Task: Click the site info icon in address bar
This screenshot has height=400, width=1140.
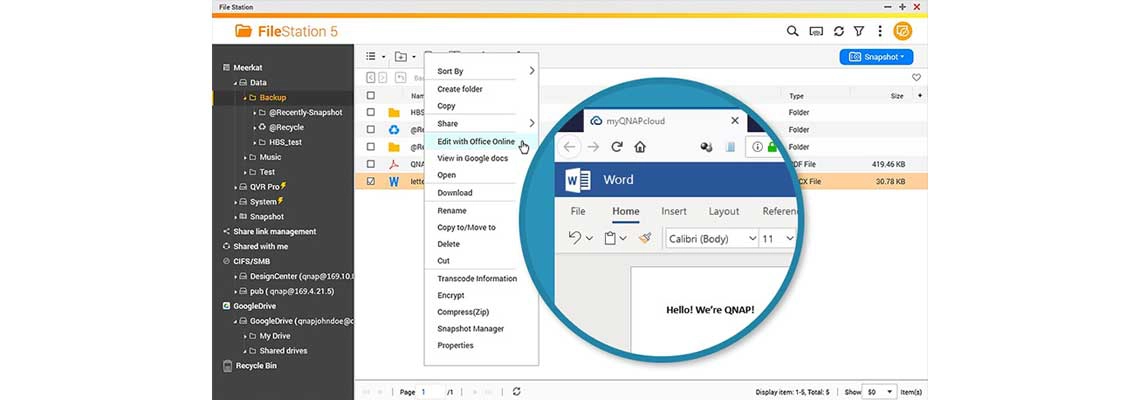Action: pos(757,147)
